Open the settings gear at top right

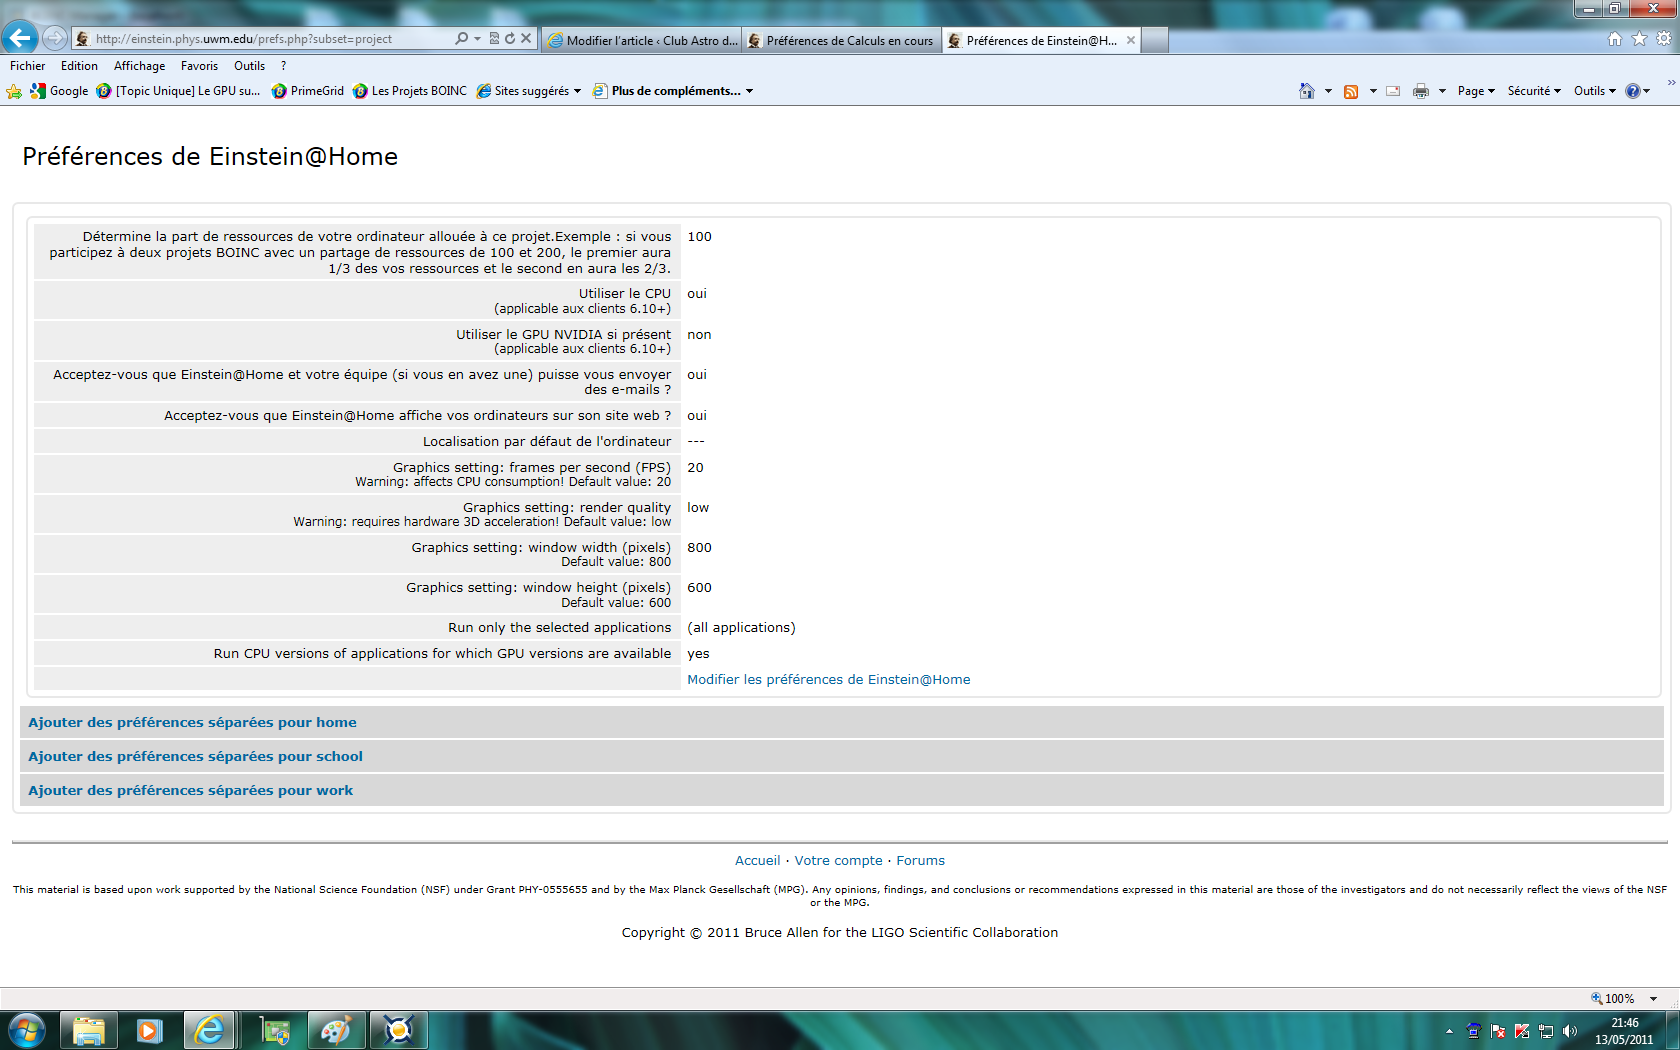[x=1664, y=38]
